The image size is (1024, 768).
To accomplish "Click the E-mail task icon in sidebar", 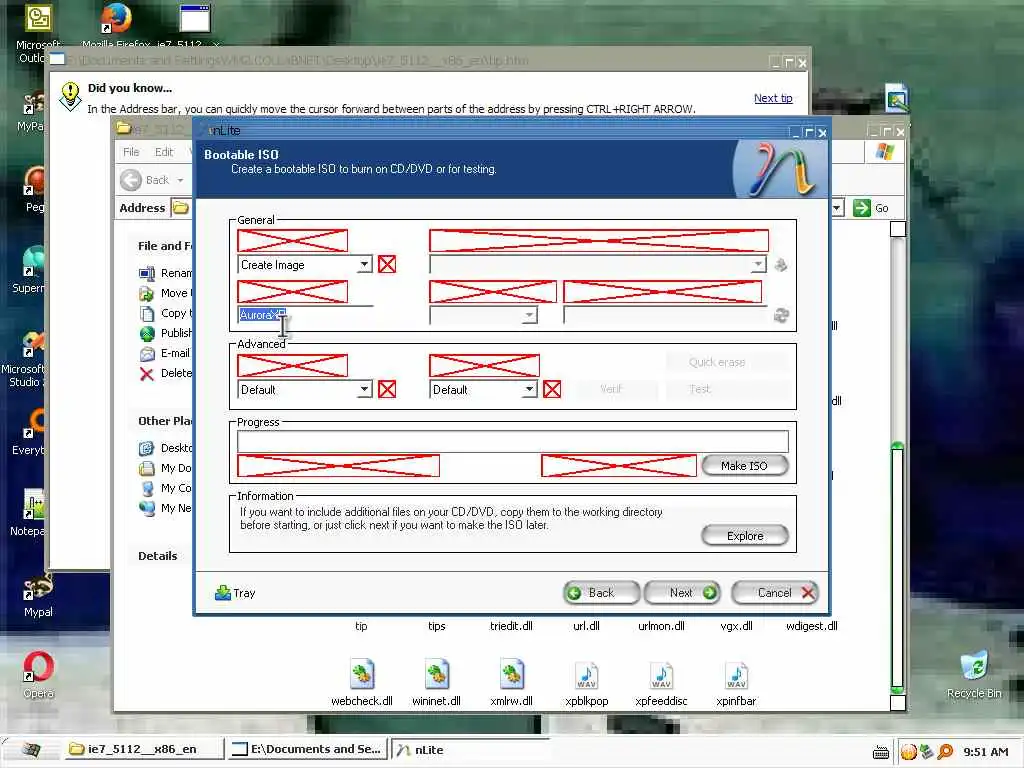I will click(146, 353).
